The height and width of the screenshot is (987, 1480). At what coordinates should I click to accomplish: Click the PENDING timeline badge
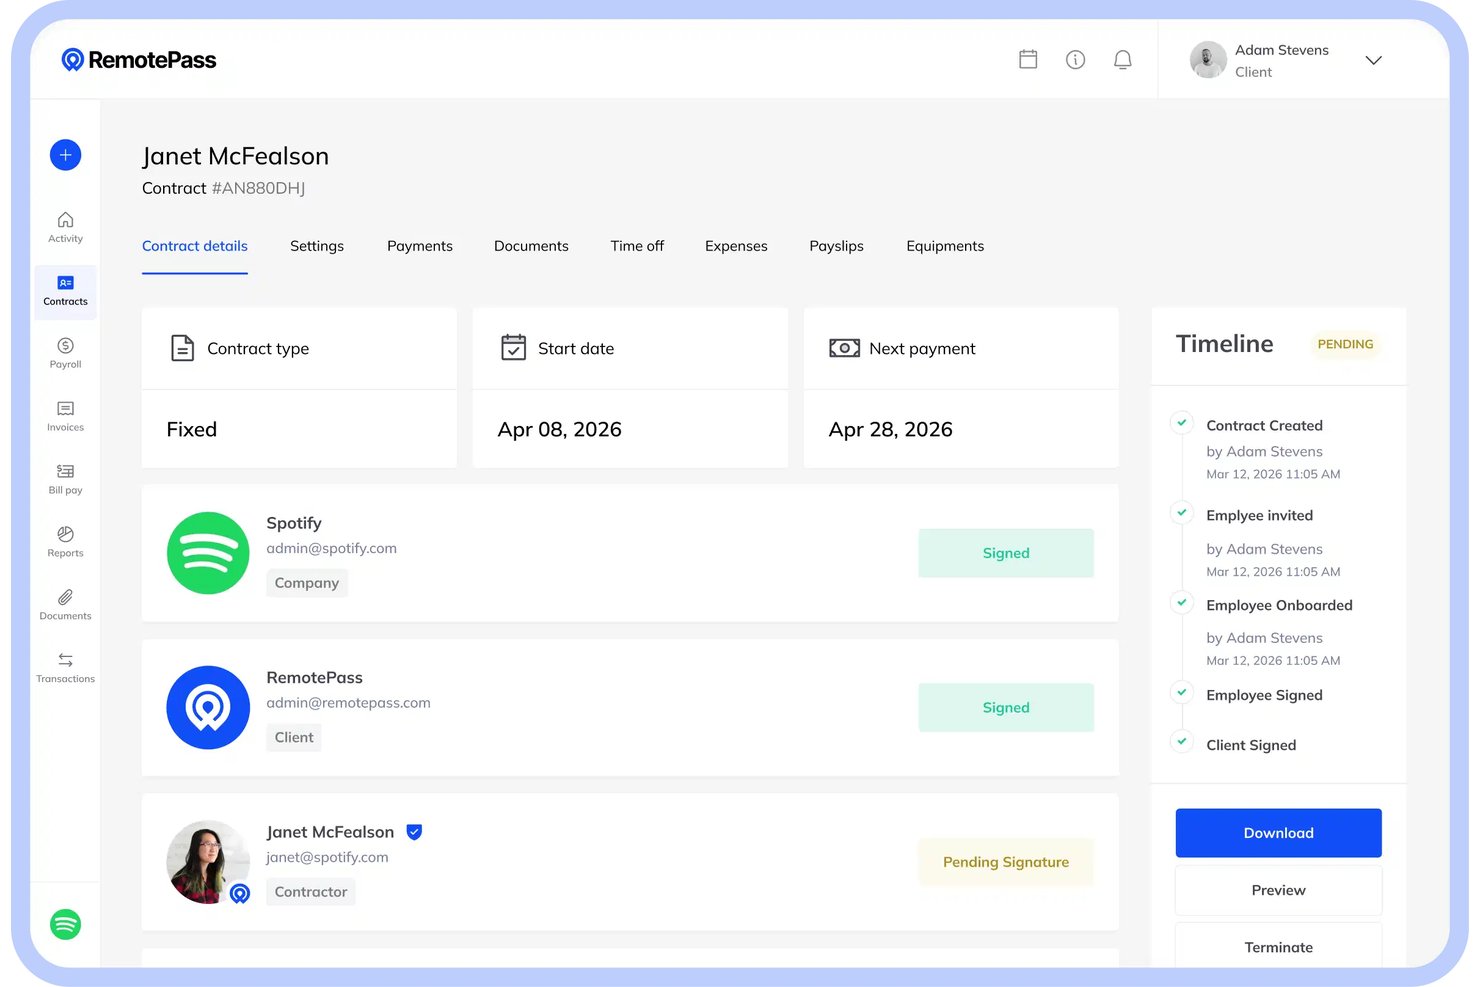(x=1345, y=344)
